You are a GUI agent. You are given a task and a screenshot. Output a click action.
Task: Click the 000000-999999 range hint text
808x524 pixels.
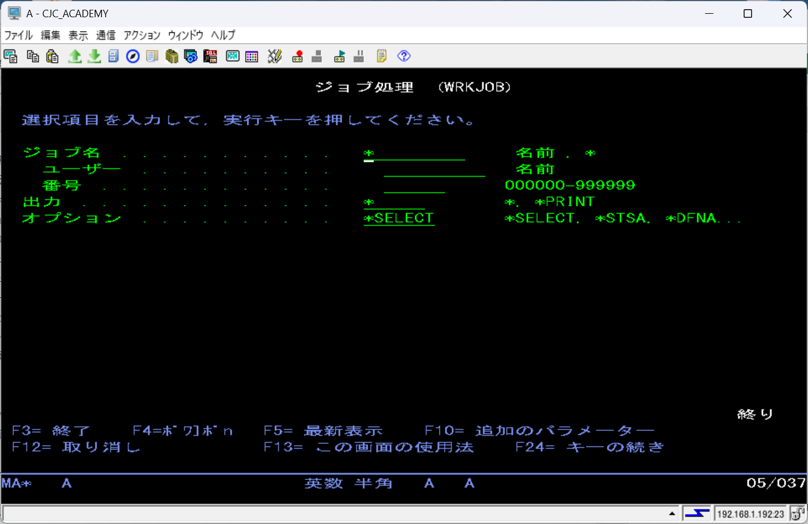570,185
